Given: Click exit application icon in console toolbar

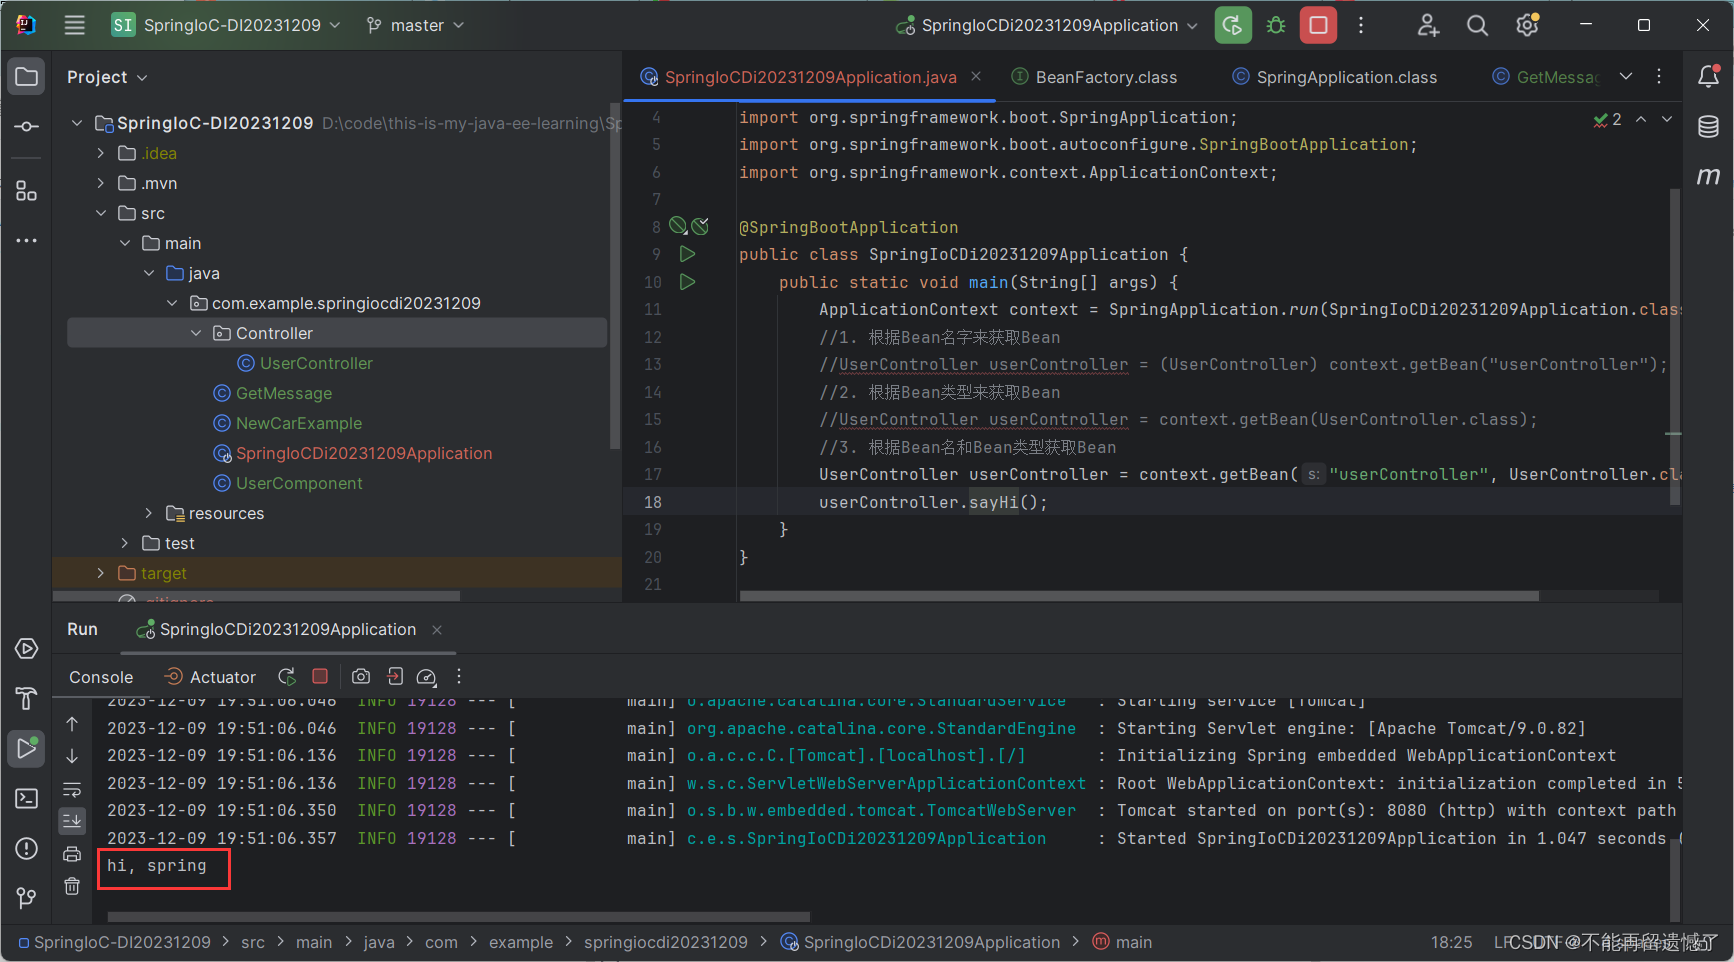Looking at the screenshot, I should [395, 677].
